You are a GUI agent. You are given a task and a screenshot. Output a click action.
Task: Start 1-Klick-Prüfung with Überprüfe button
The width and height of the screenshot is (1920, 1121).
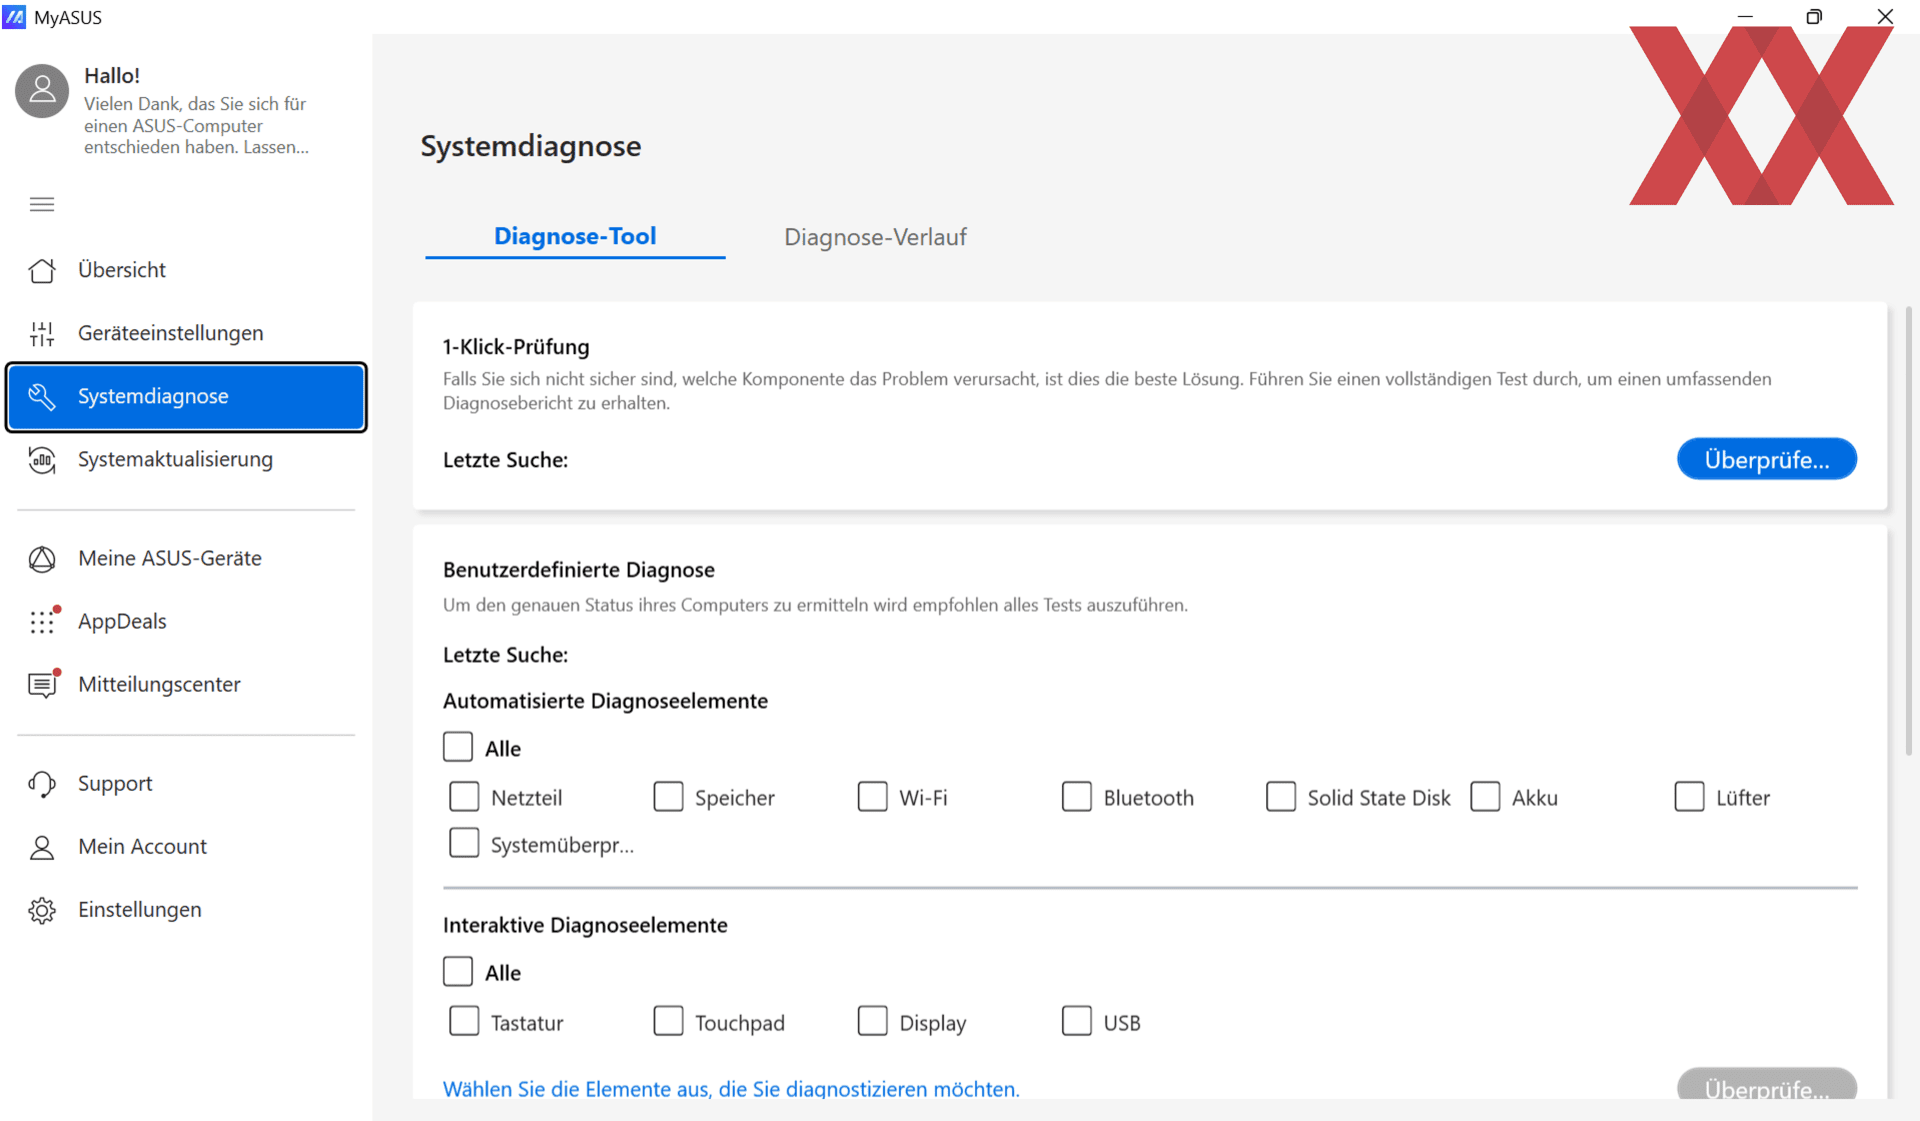tap(1766, 459)
